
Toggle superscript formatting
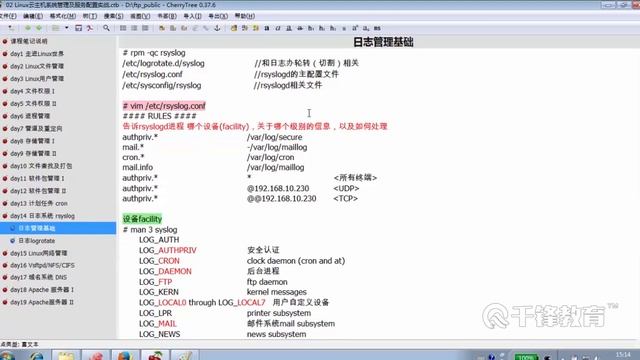click(355, 28)
